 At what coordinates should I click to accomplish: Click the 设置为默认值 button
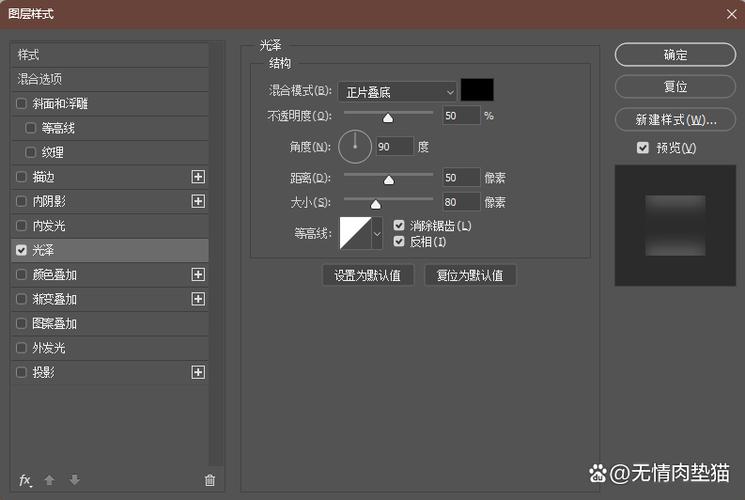click(368, 275)
